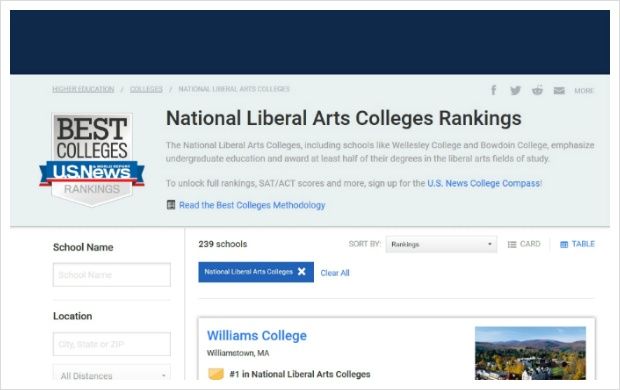Click Clear All filters

(x=335, y=273)
